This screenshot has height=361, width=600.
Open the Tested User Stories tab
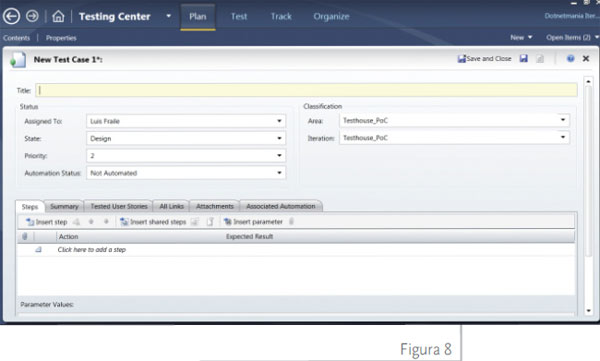119,206
